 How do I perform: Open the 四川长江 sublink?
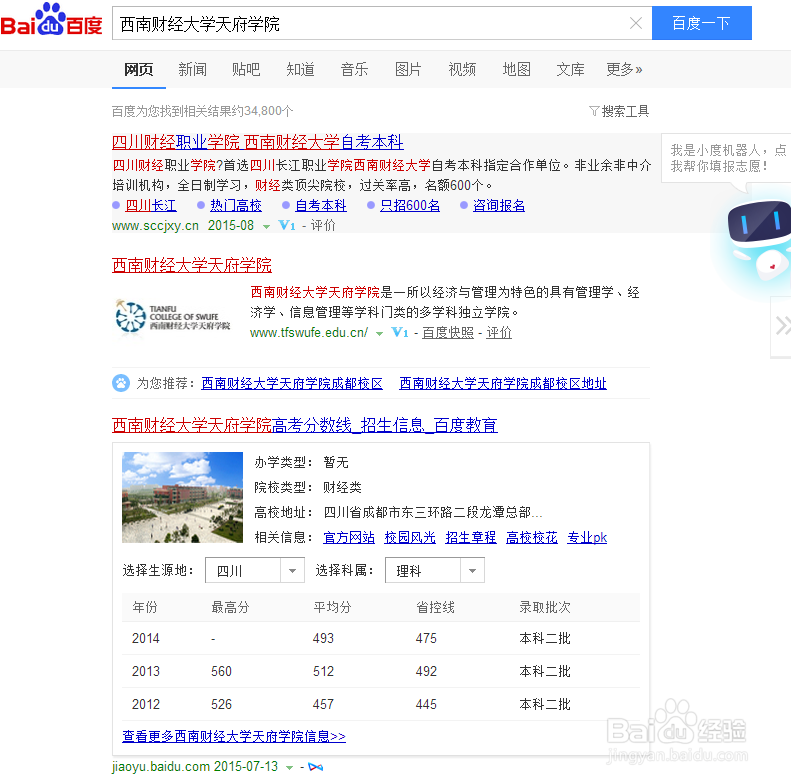[x=151, y=205]
